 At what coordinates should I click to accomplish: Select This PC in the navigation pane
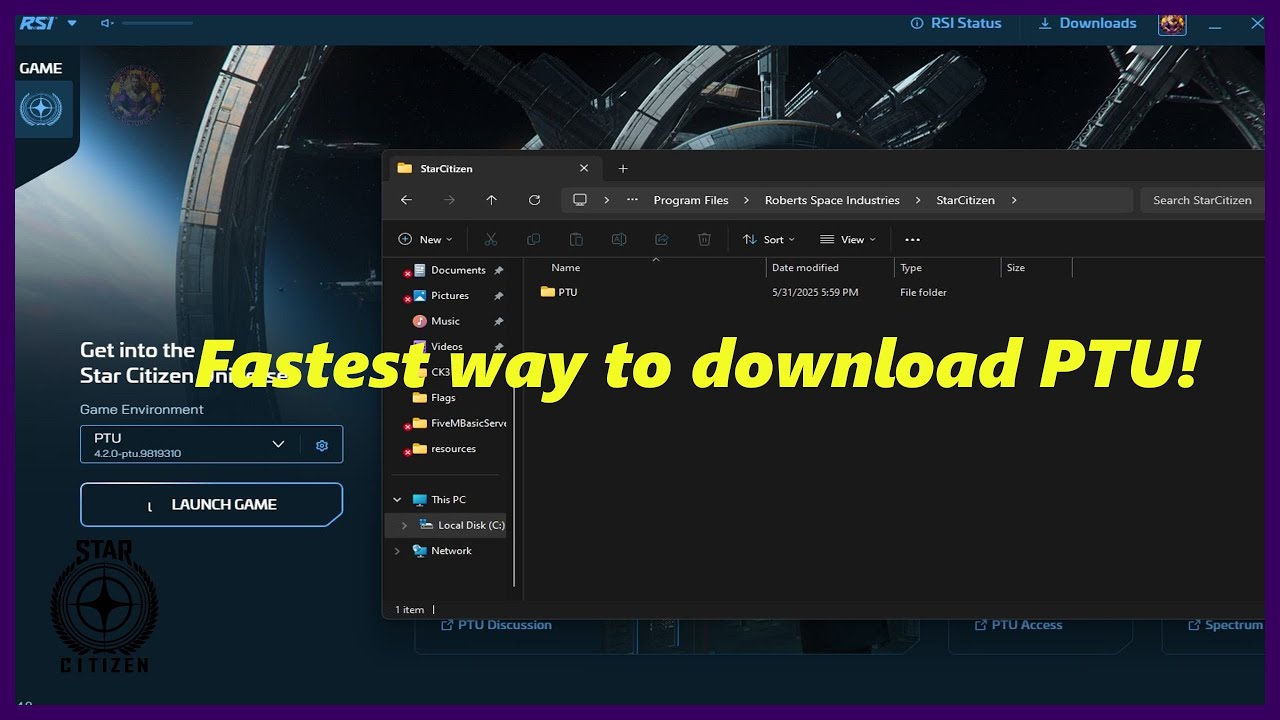point(448,500)
